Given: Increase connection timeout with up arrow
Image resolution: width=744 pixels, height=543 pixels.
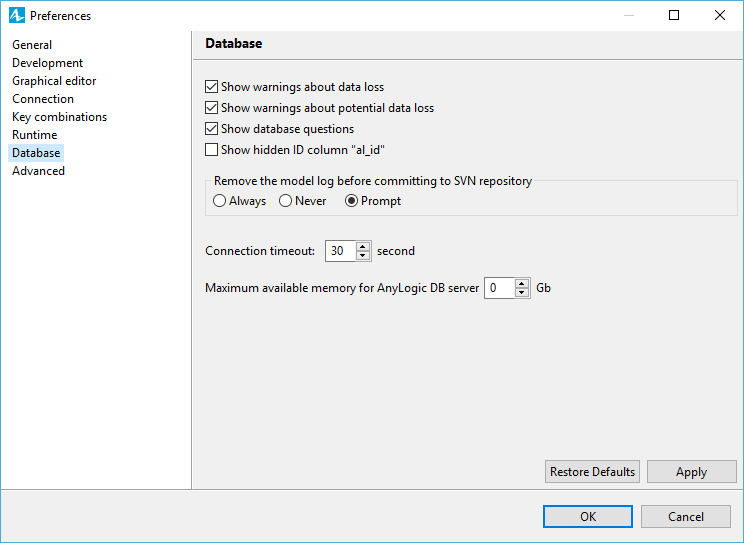Looking at the screenshot, I should click(x=363, y=246).
